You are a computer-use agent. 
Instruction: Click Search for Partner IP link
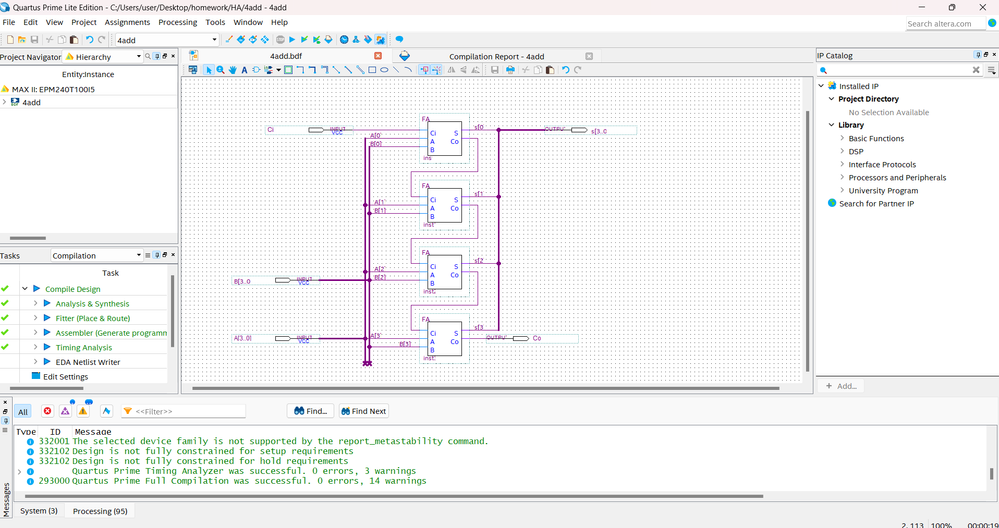(876, 204)
